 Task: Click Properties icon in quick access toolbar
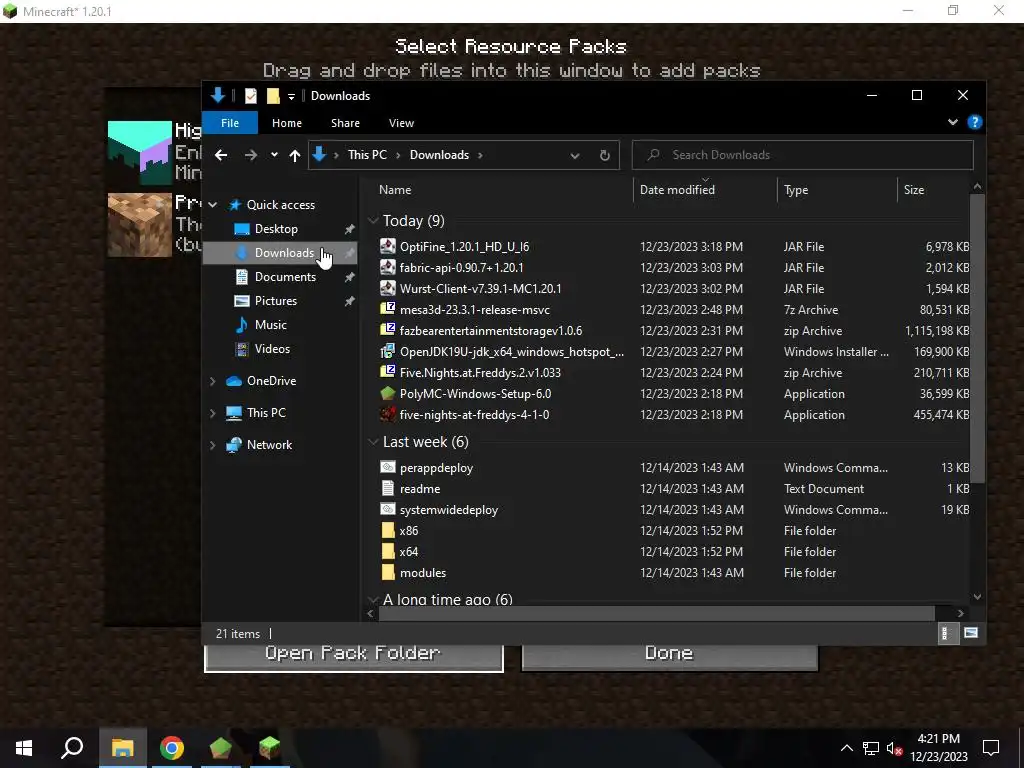coord(251,96)
